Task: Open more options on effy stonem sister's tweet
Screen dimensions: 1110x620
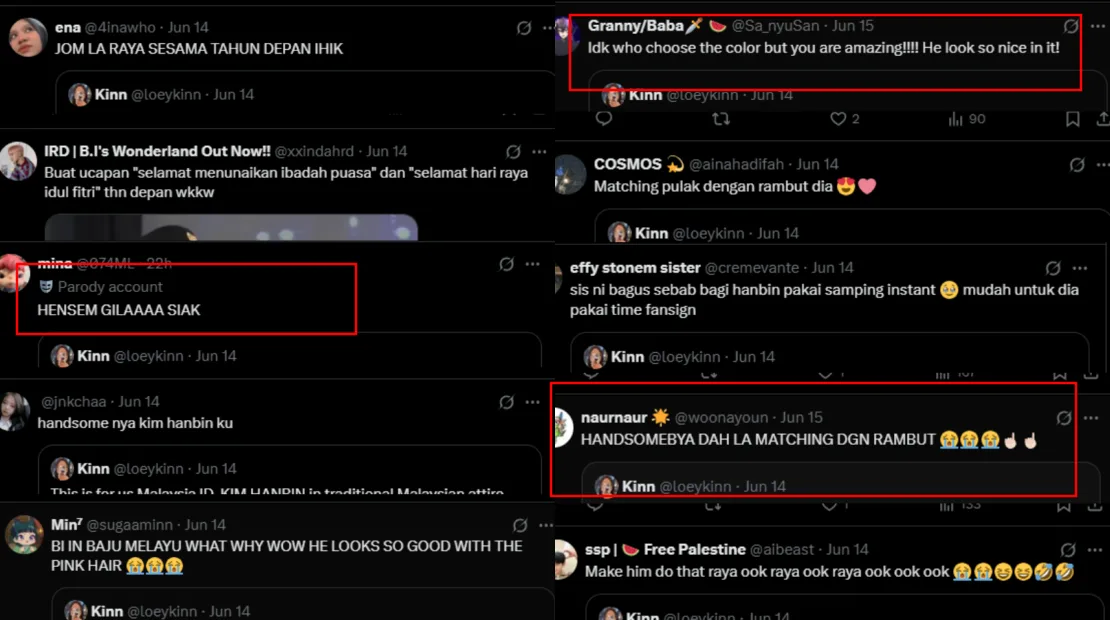Action: tap(1080, 268)
